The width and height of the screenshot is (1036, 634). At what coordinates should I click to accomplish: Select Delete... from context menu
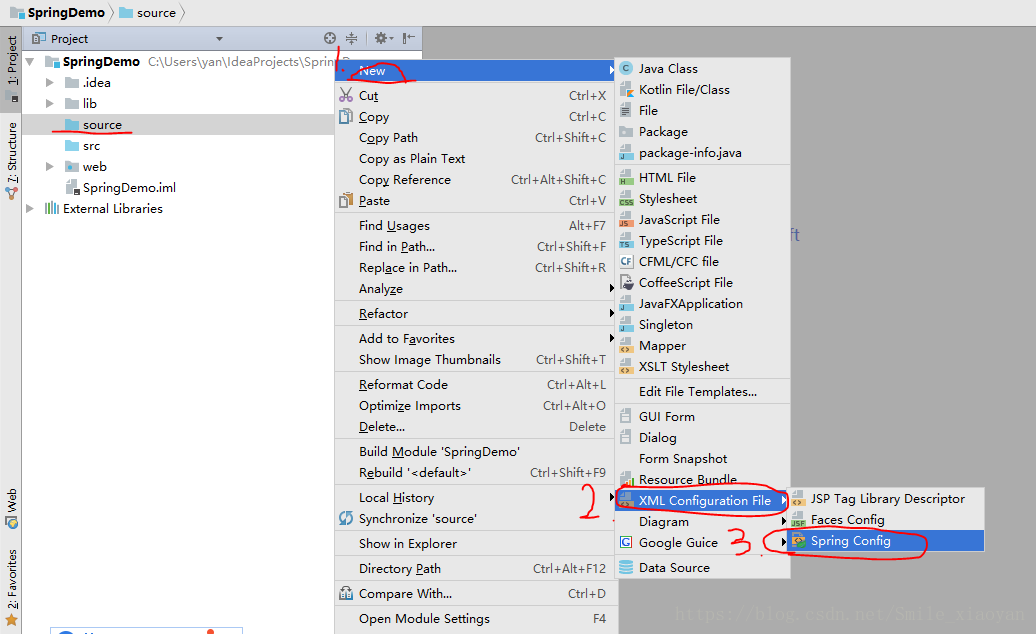coord(474,427)
